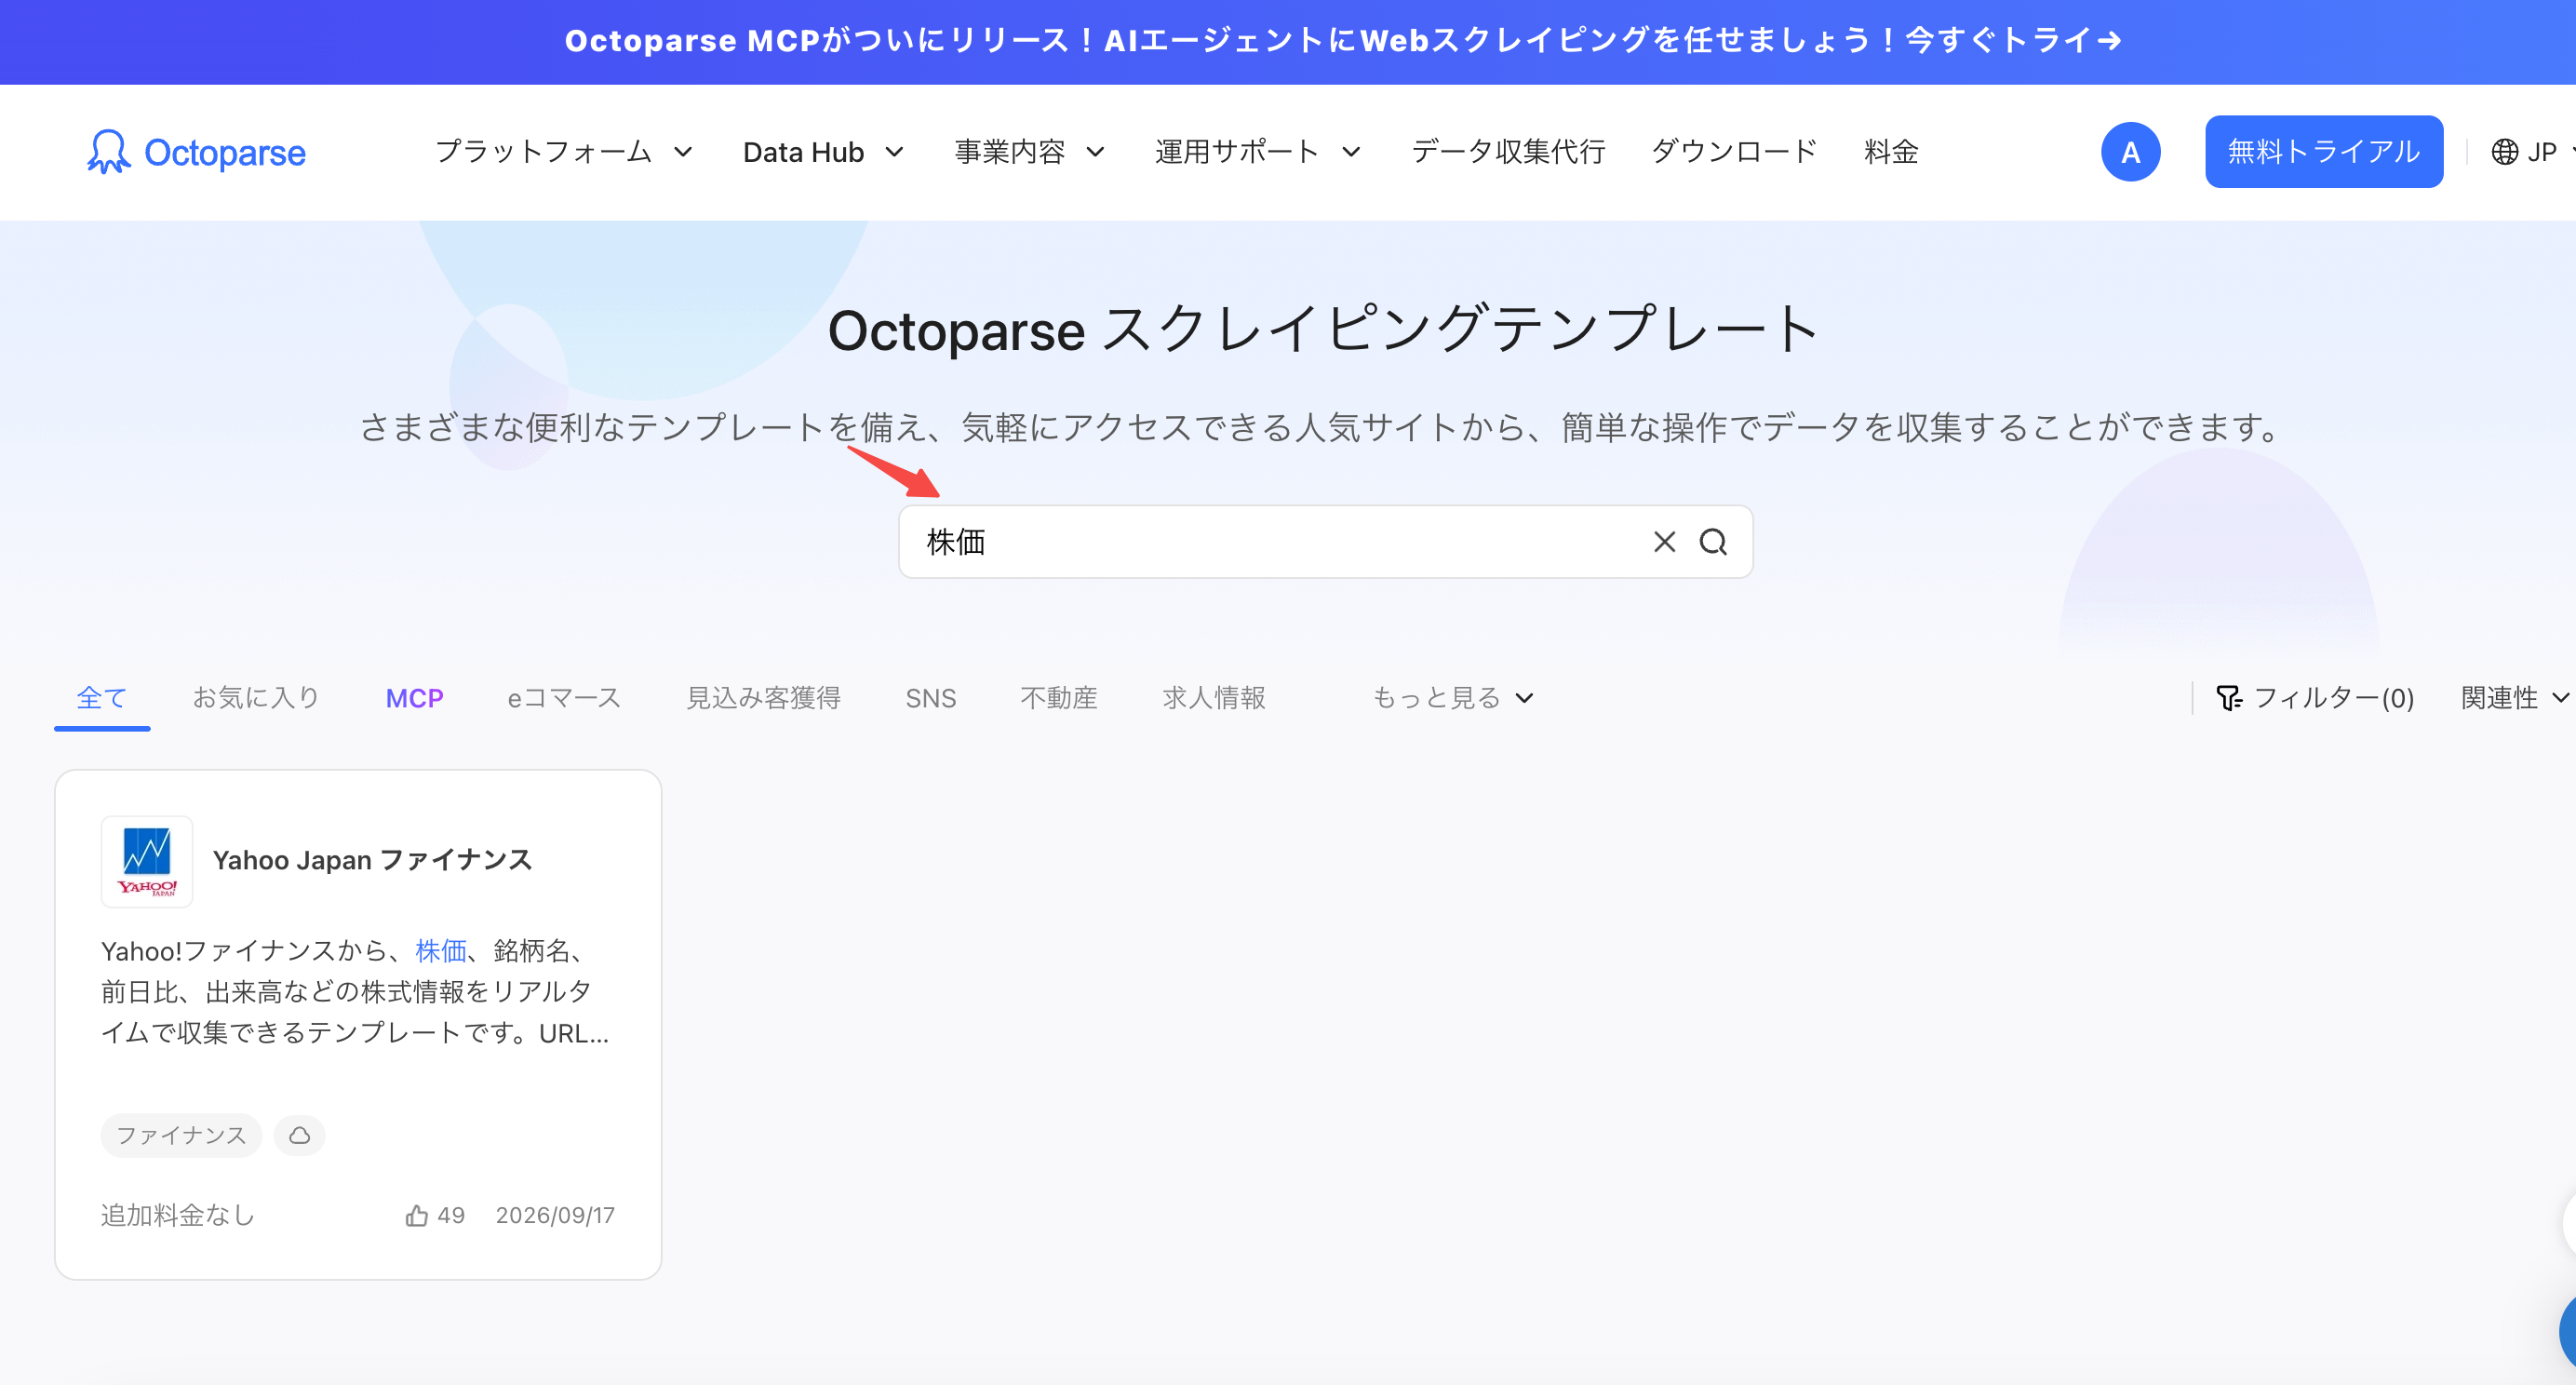Open the user avatar A icon
Screen dimensions: 2576x1385
(2130, 152)
